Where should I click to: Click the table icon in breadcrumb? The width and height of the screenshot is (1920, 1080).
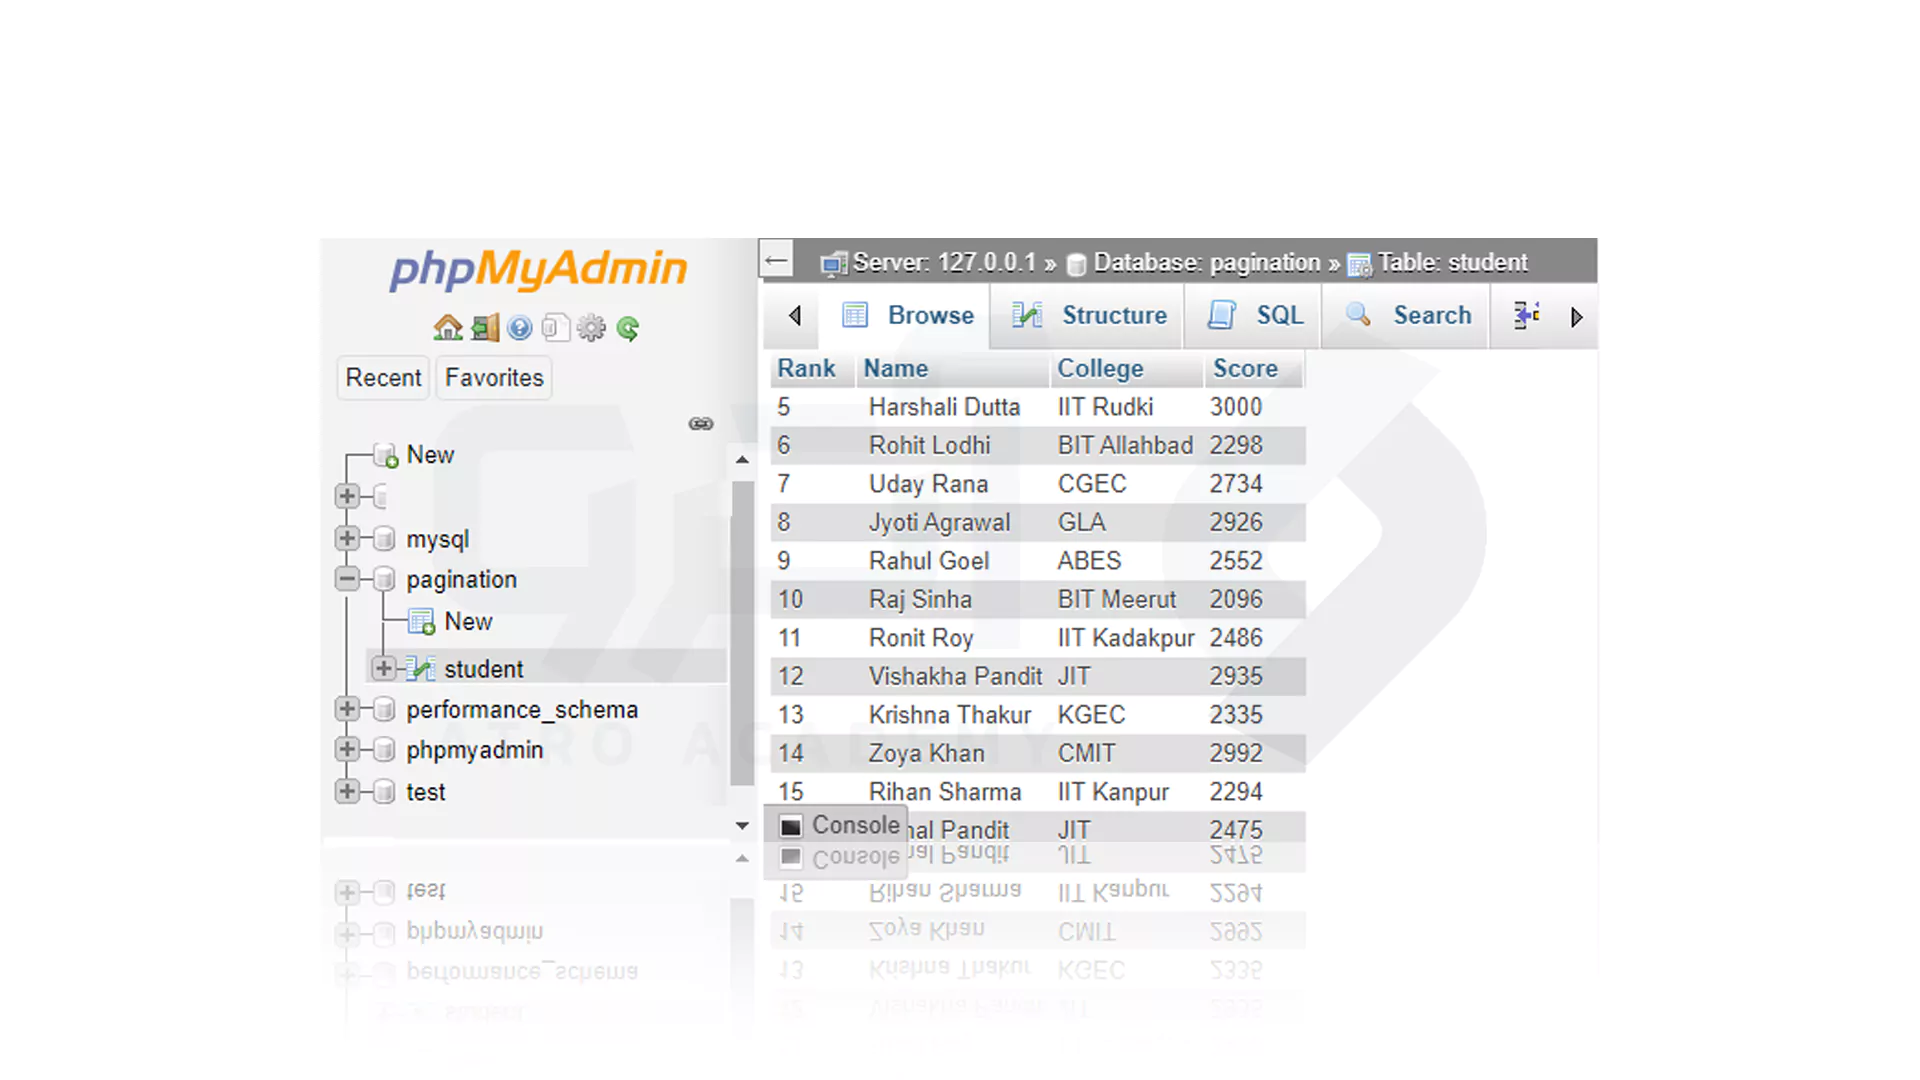(x=1360, y=264)
